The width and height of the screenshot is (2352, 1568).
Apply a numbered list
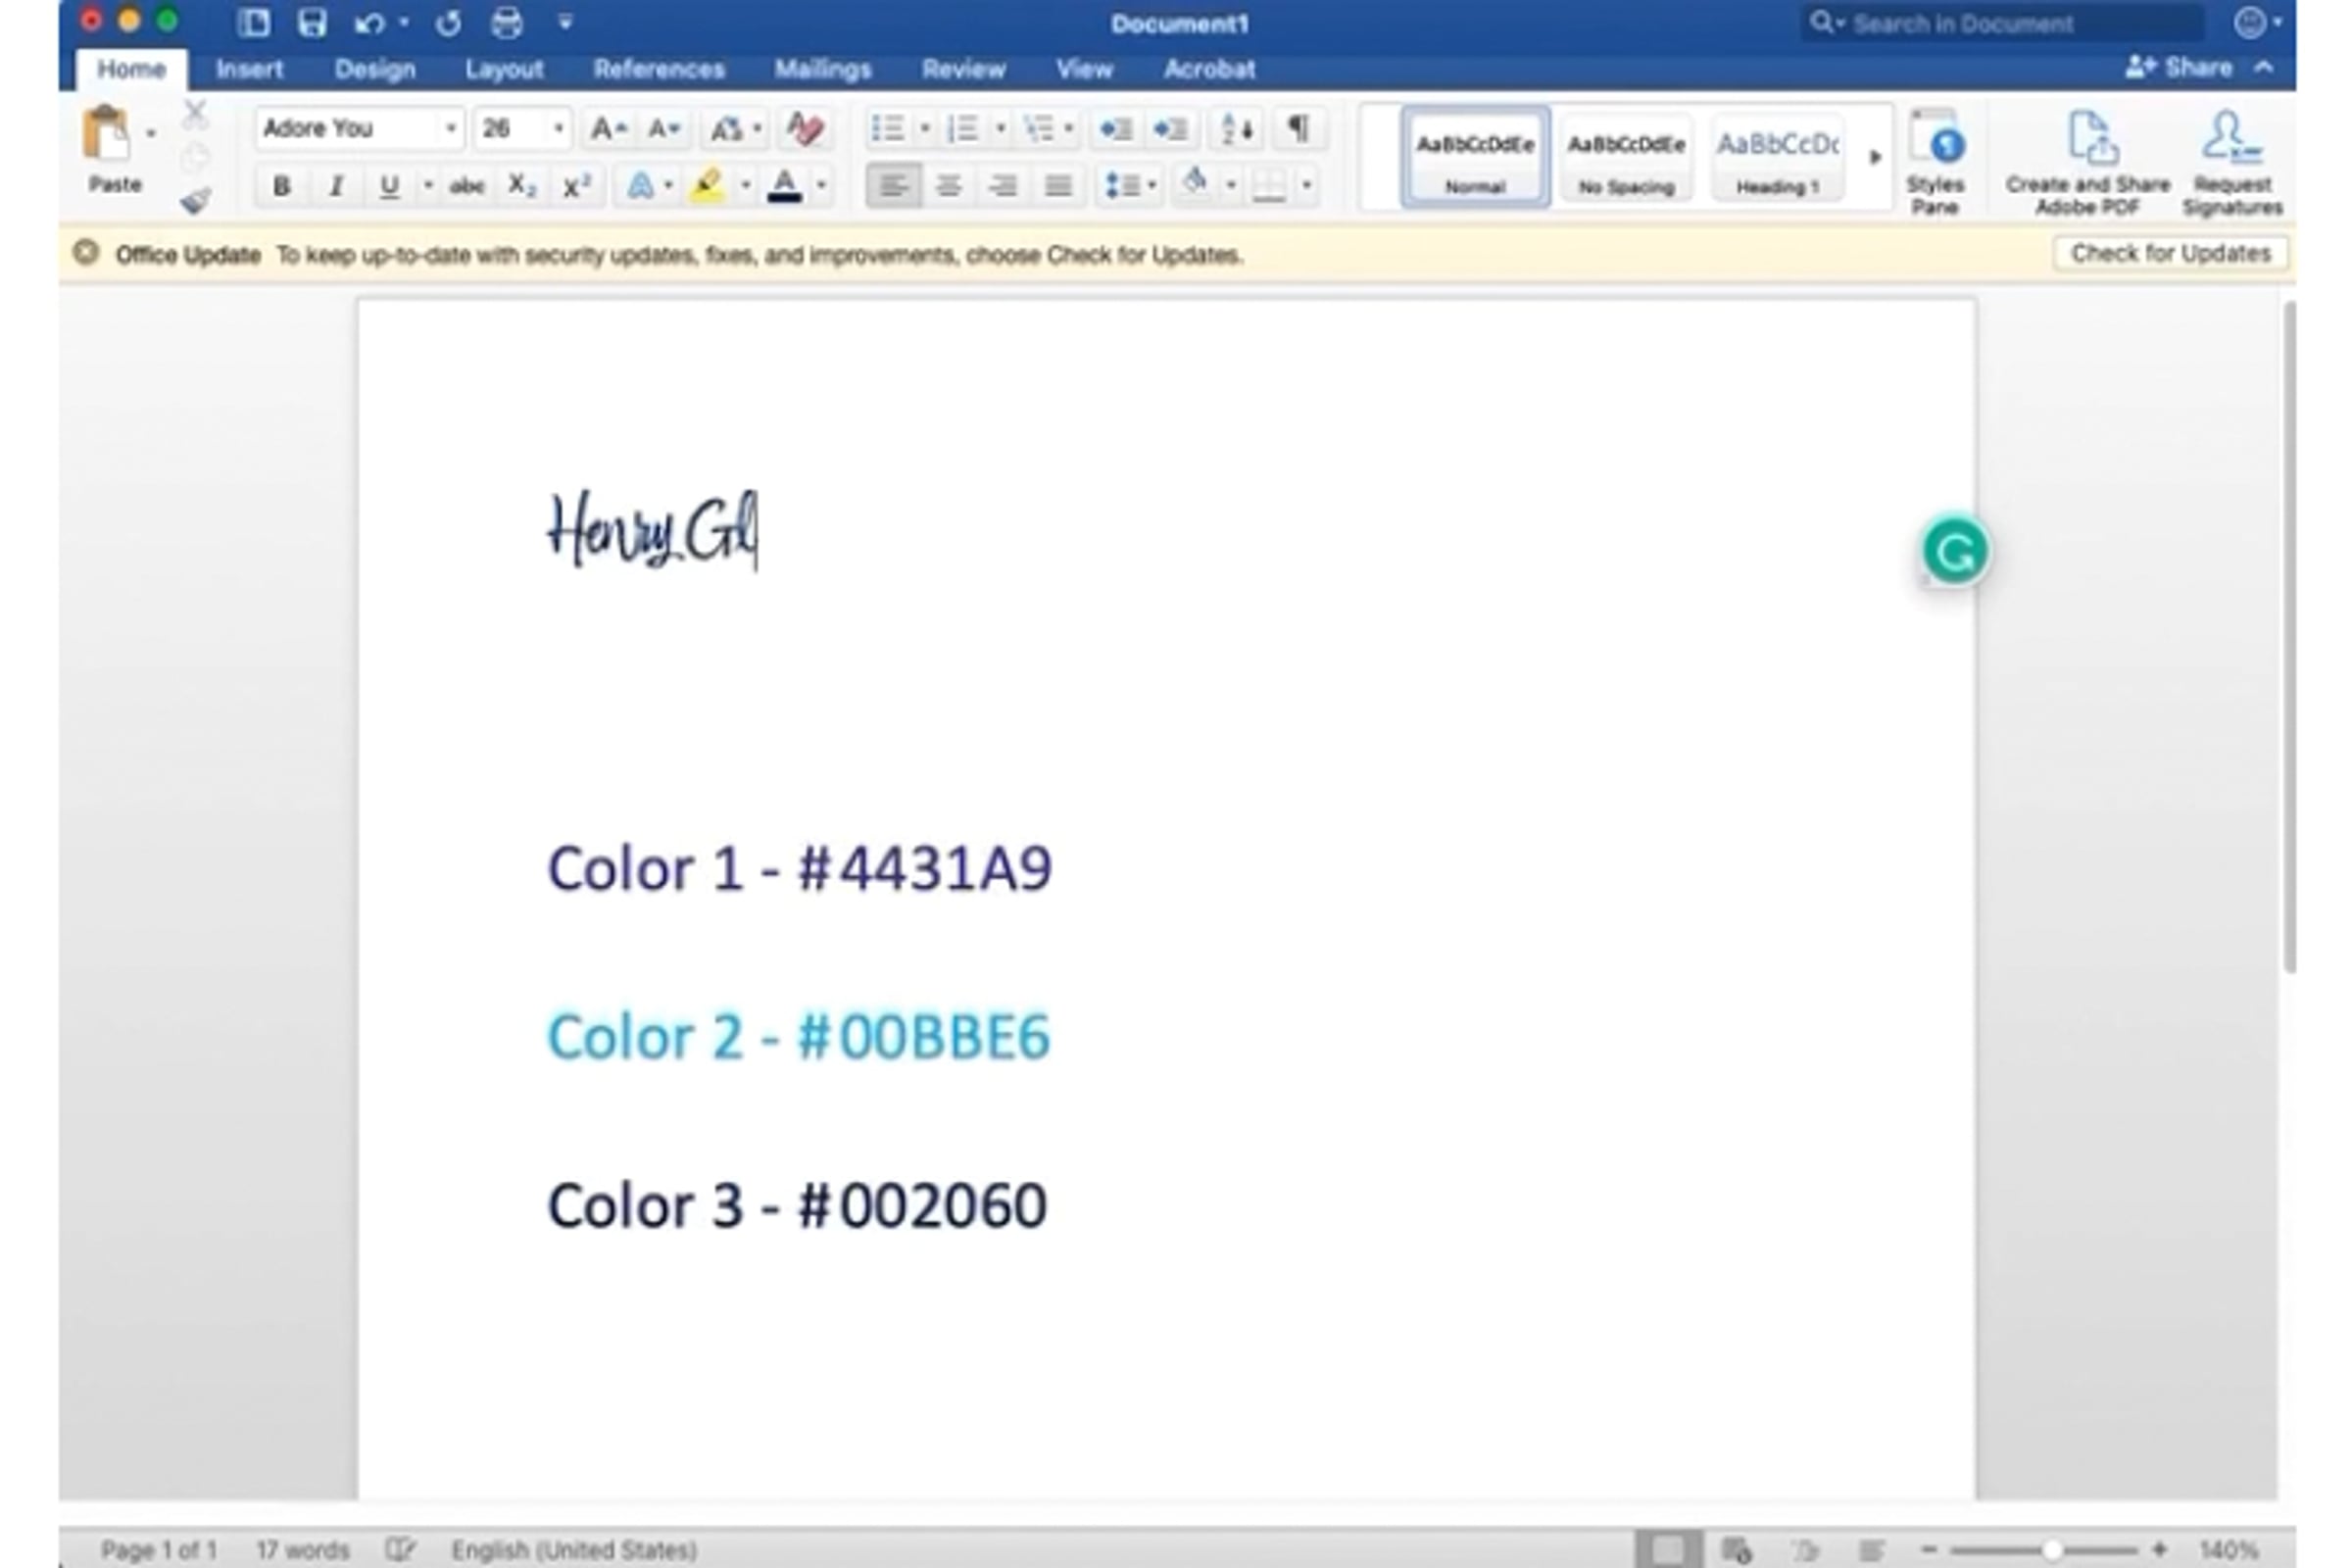point(962,128)
